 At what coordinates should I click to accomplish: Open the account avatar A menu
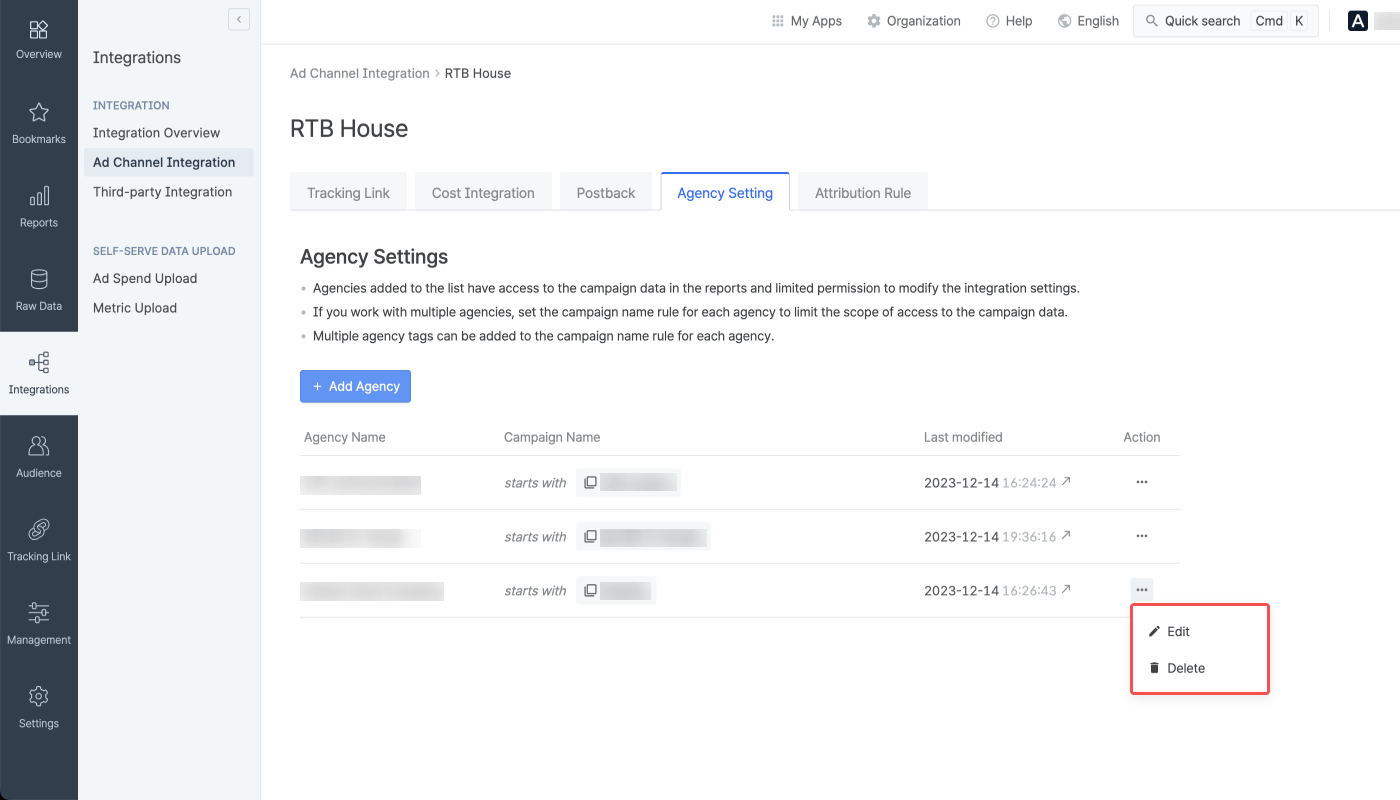tap(1357, 21)
